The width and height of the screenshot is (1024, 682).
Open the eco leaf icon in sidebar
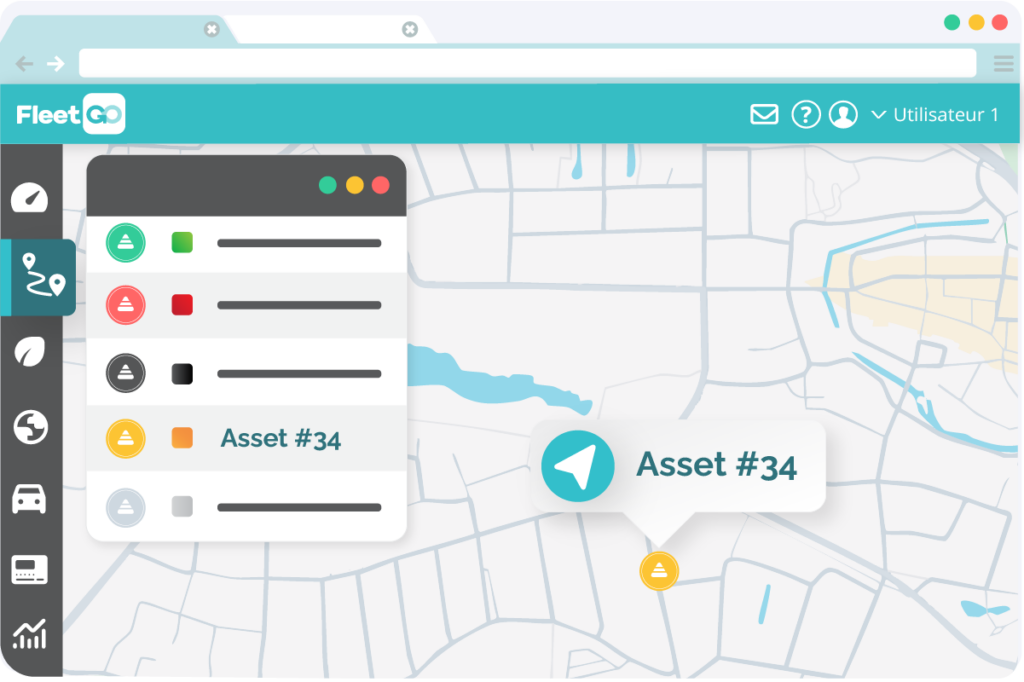pos(30,352)
